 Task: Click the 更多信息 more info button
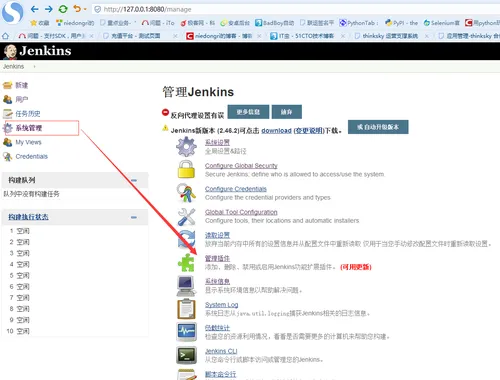coord(248,112)
